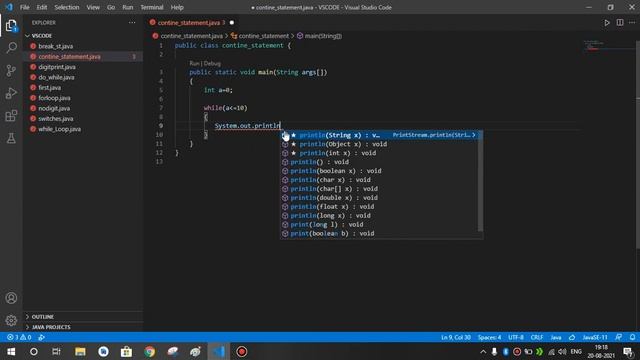Show hidden system tray icons

pos(483,351)
